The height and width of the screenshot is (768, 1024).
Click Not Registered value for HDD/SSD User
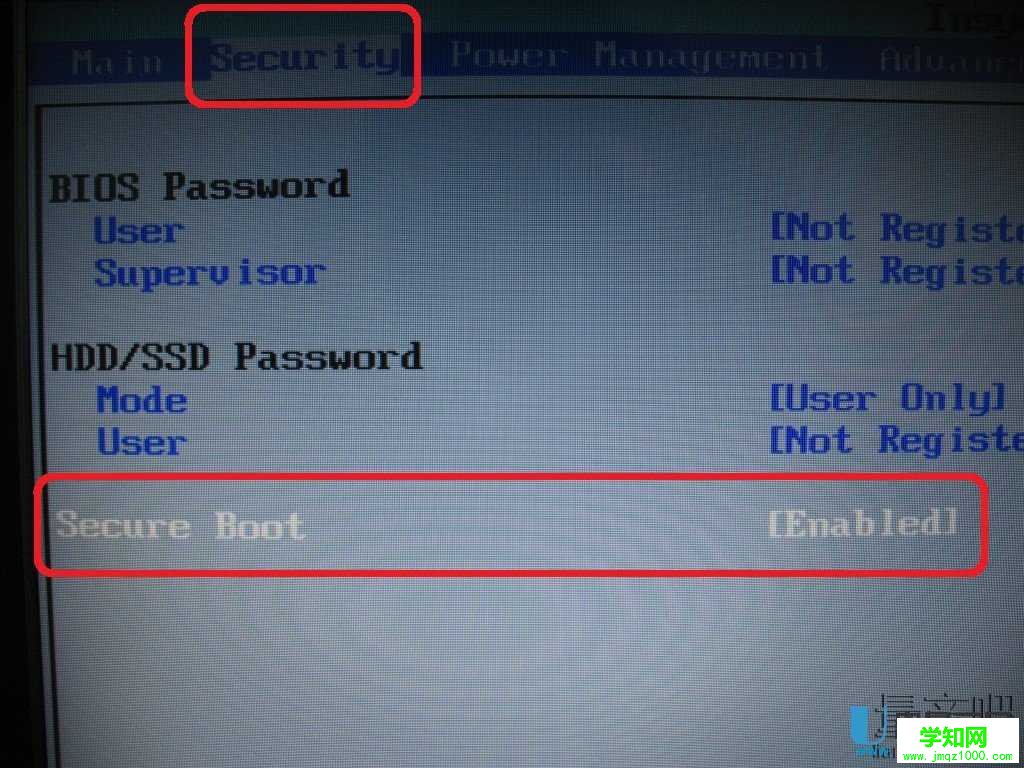coord(896,440)
